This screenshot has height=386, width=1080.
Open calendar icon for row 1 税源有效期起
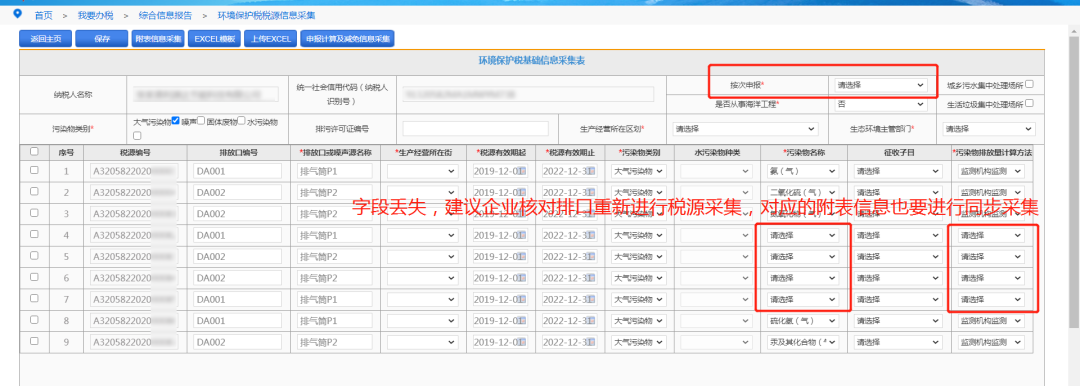click(x=523, y=171)
